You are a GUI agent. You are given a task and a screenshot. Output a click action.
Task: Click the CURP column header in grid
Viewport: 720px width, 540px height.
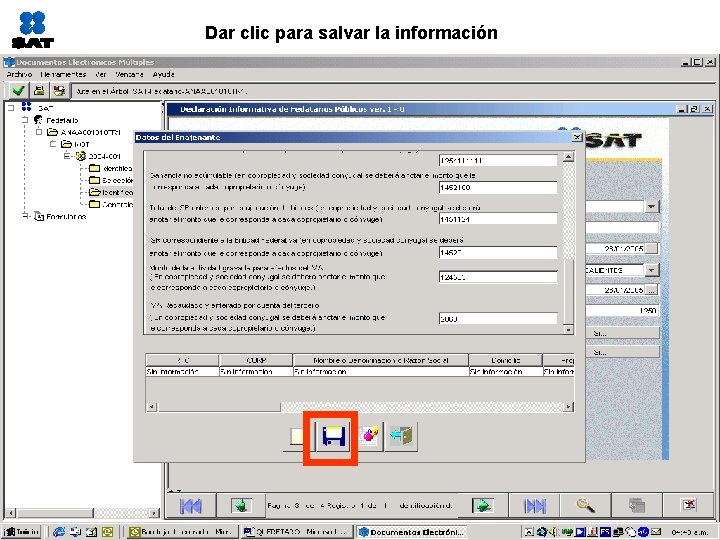click(x=256, y=360)
